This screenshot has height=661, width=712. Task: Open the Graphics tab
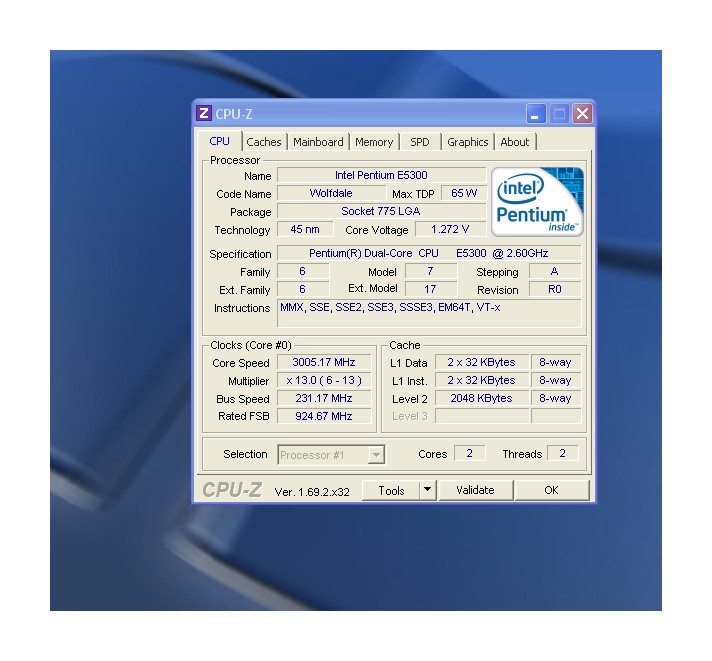click(x=468, y=142)
